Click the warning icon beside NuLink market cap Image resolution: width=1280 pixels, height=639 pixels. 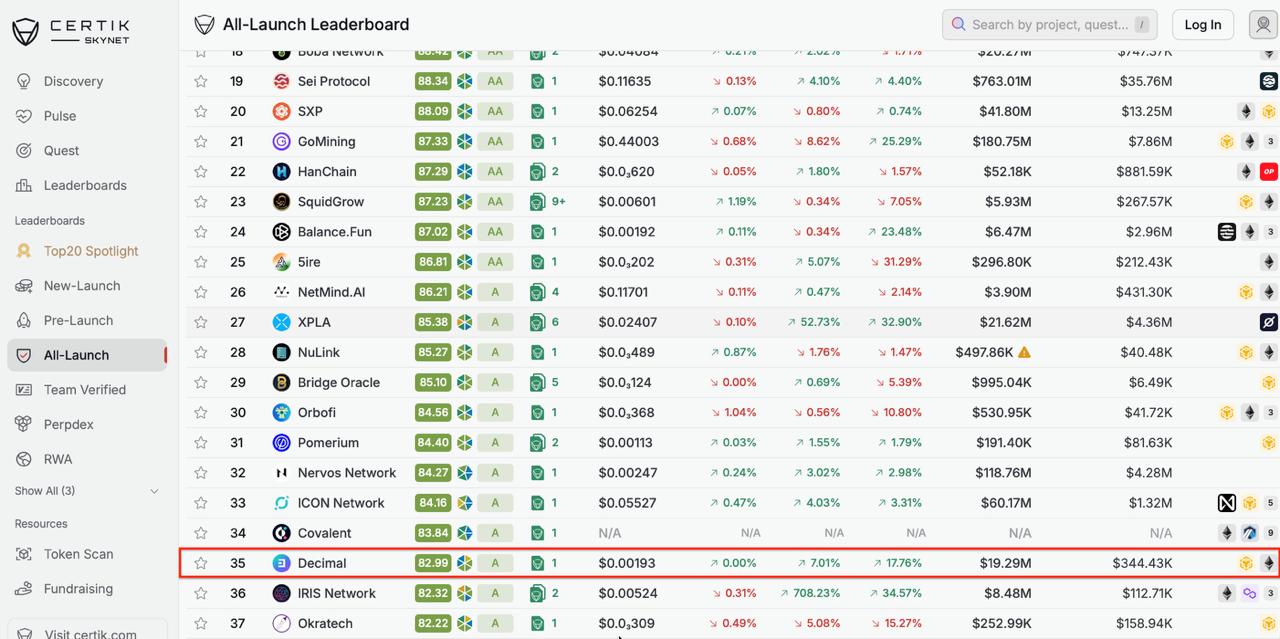(1024, 352)
